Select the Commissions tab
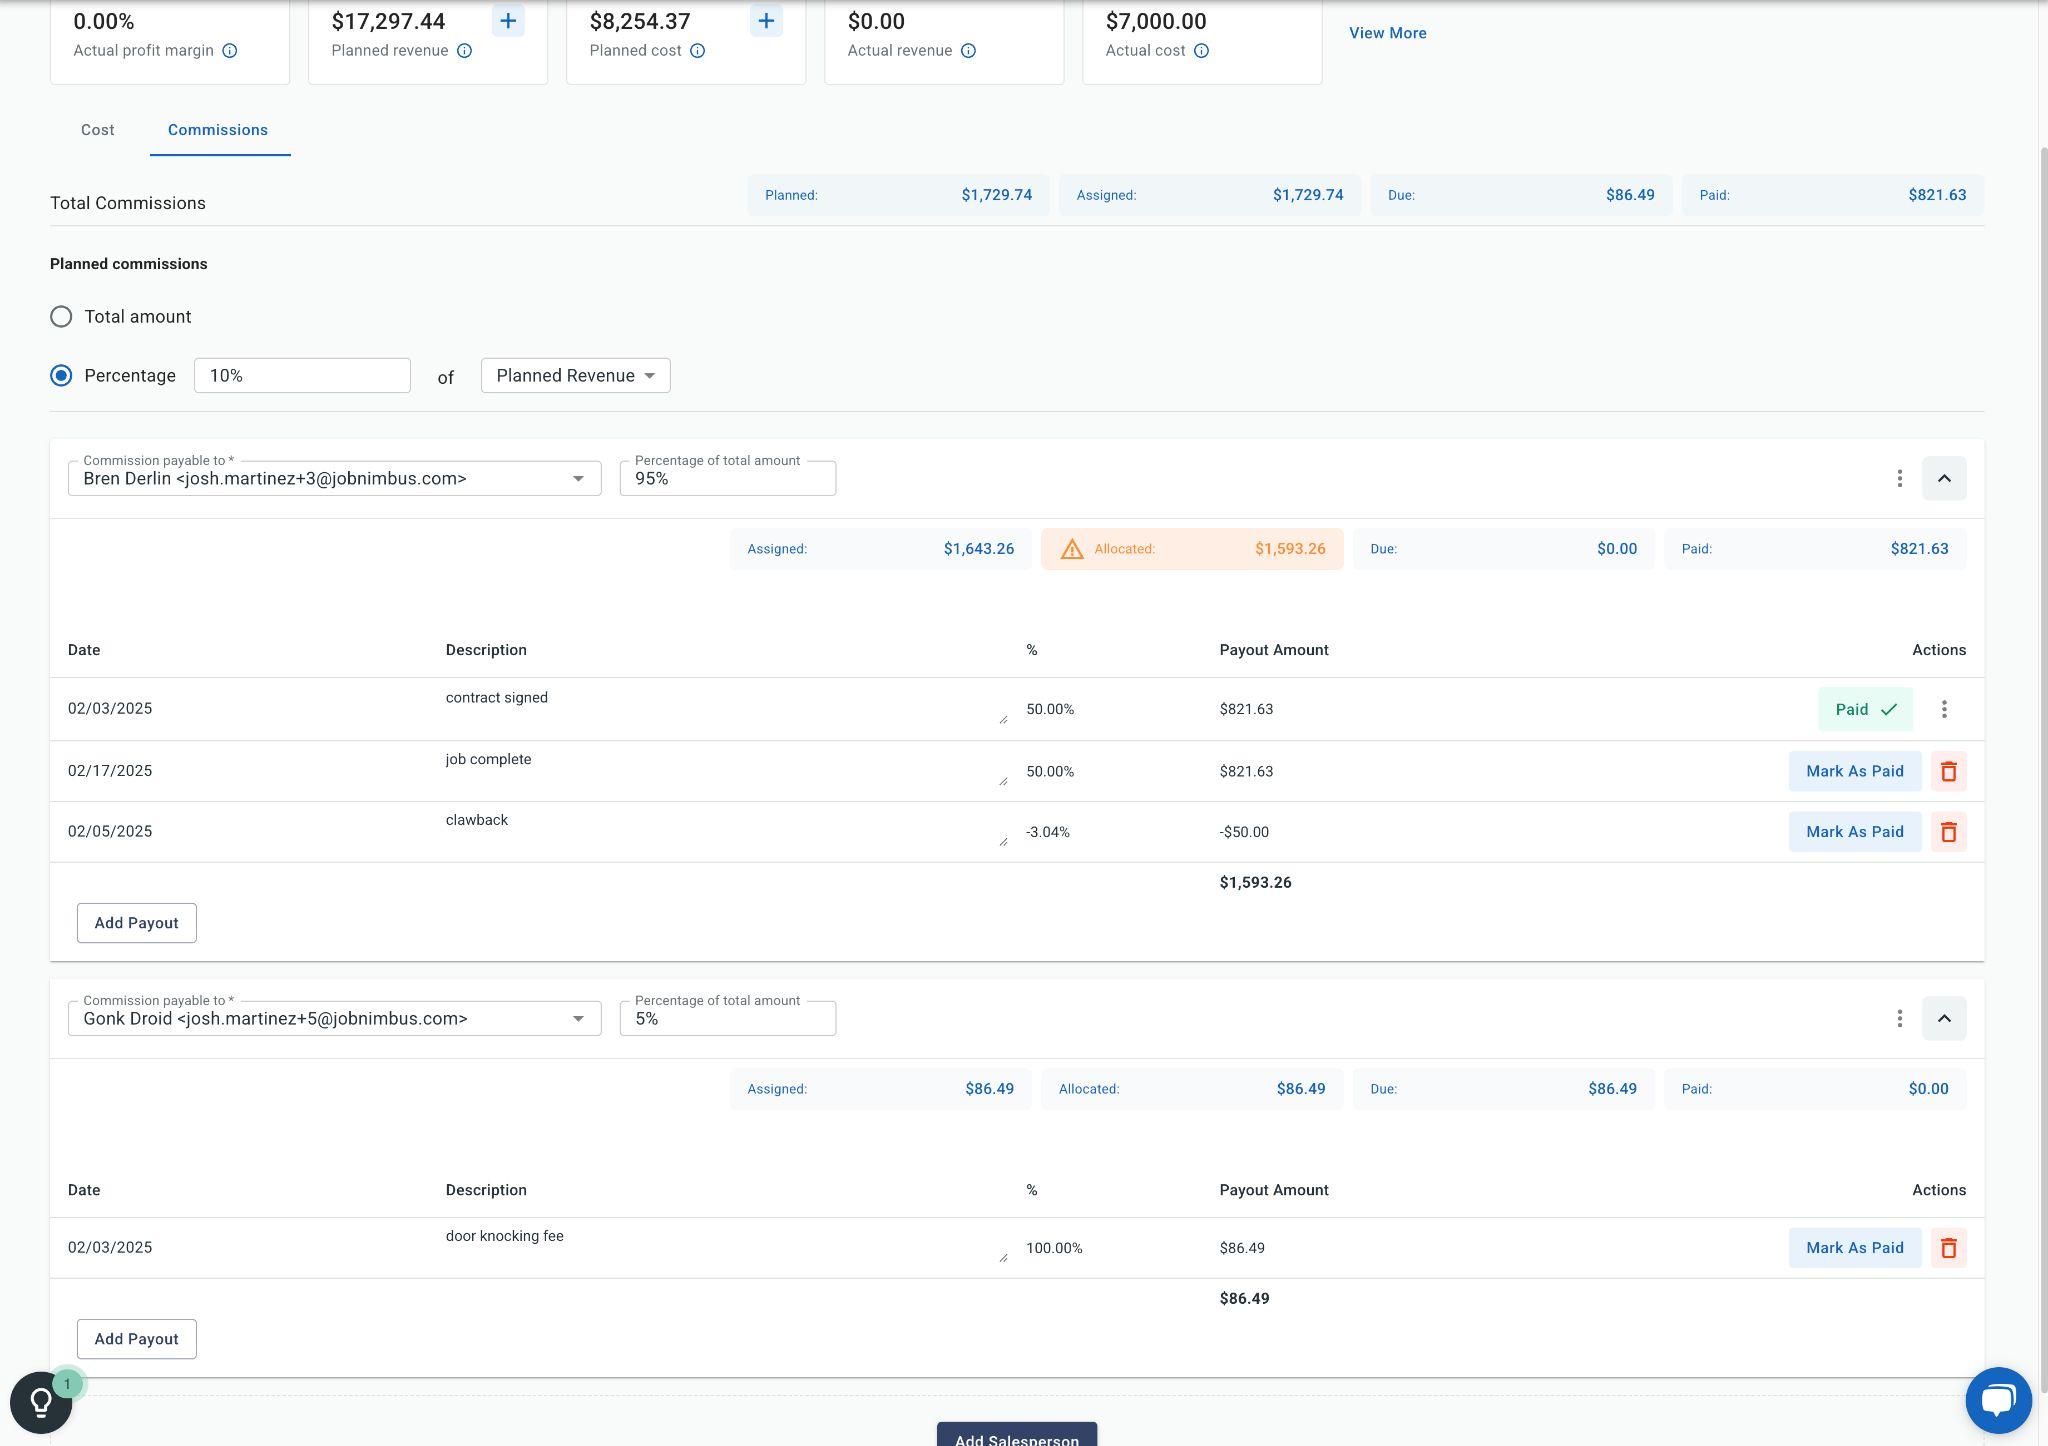The height and width of the screenshot is (1446, 2048). pos(218,130)
